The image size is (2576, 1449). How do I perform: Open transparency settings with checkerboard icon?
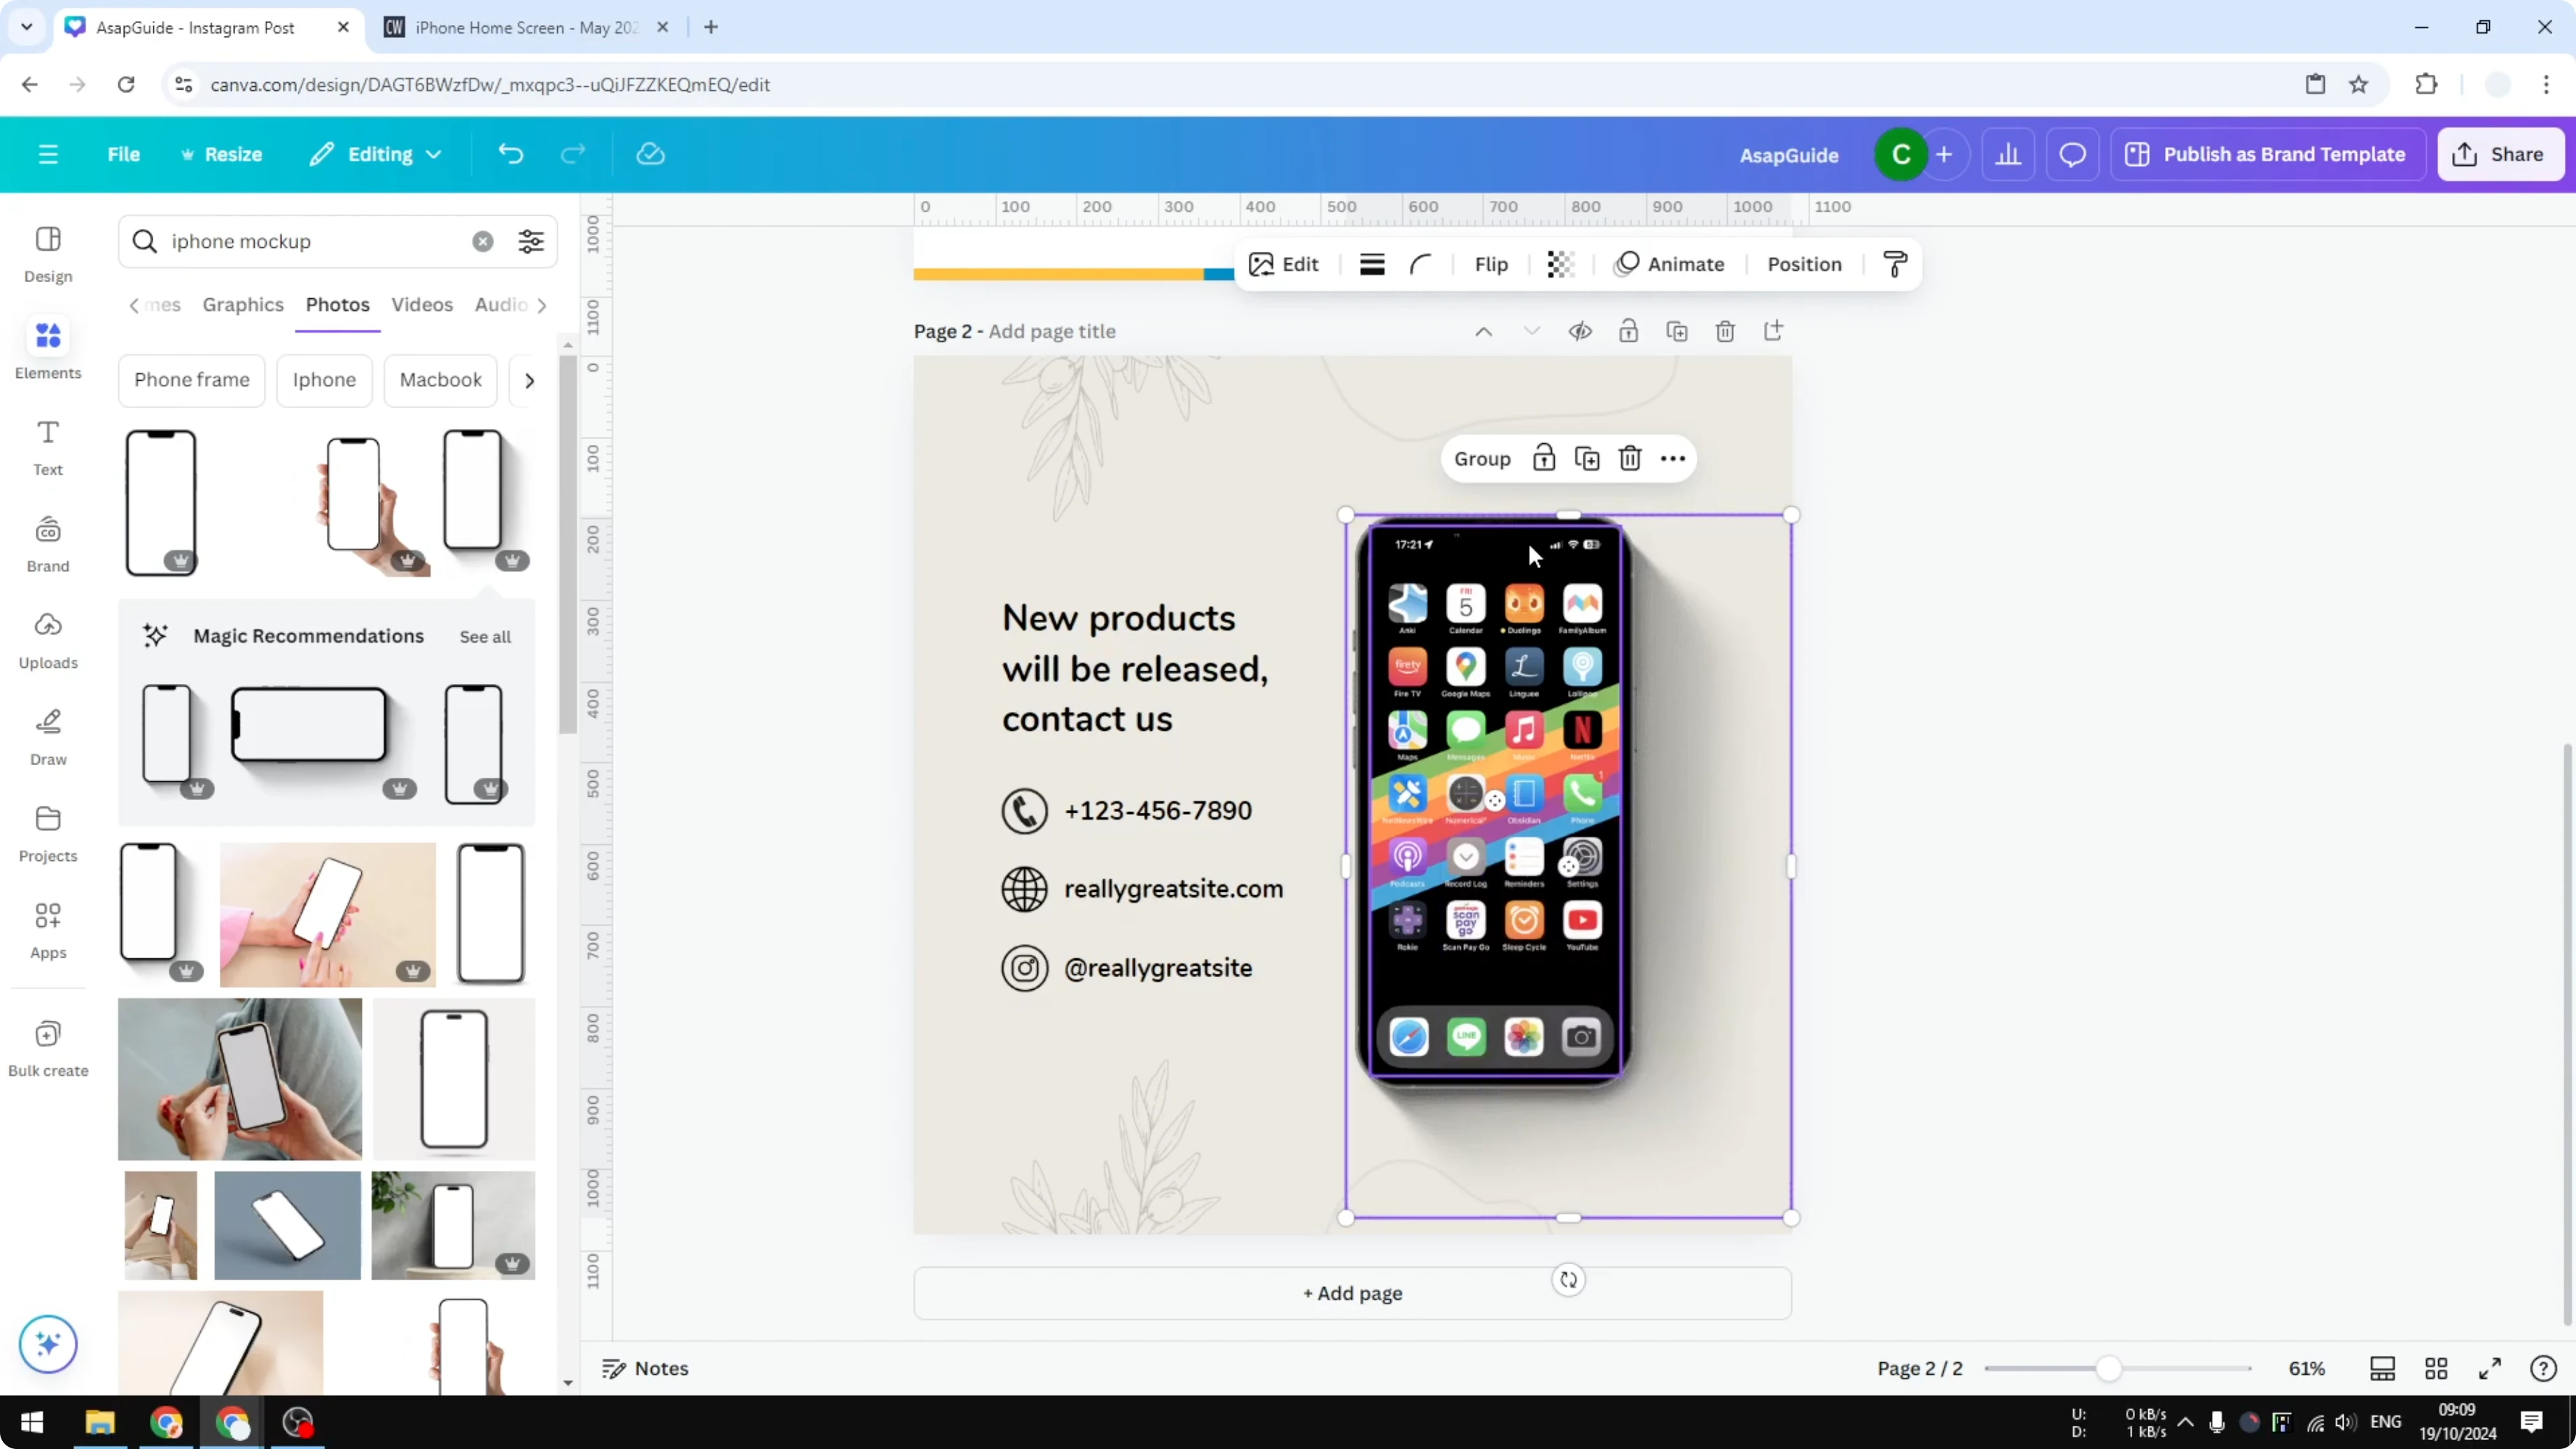1560,264
